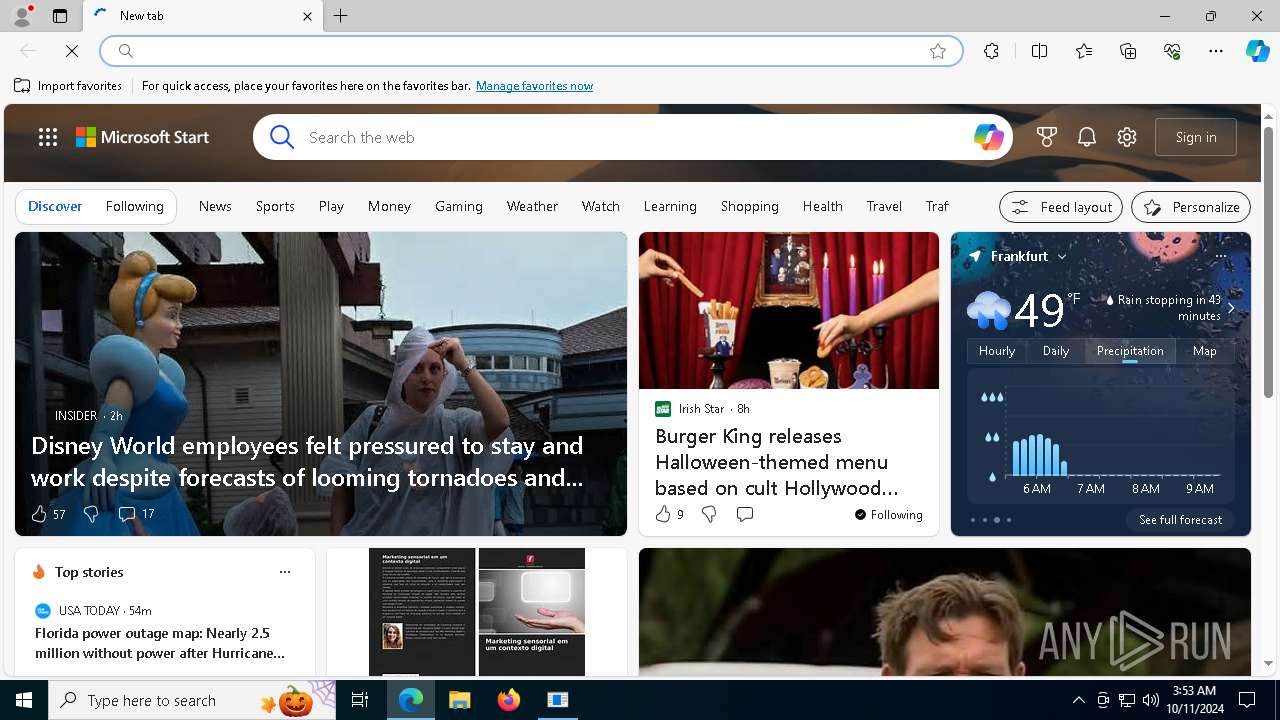Open Windows Start menu
Viewport: 1280px width, 720px height.
tap(24, 700)
